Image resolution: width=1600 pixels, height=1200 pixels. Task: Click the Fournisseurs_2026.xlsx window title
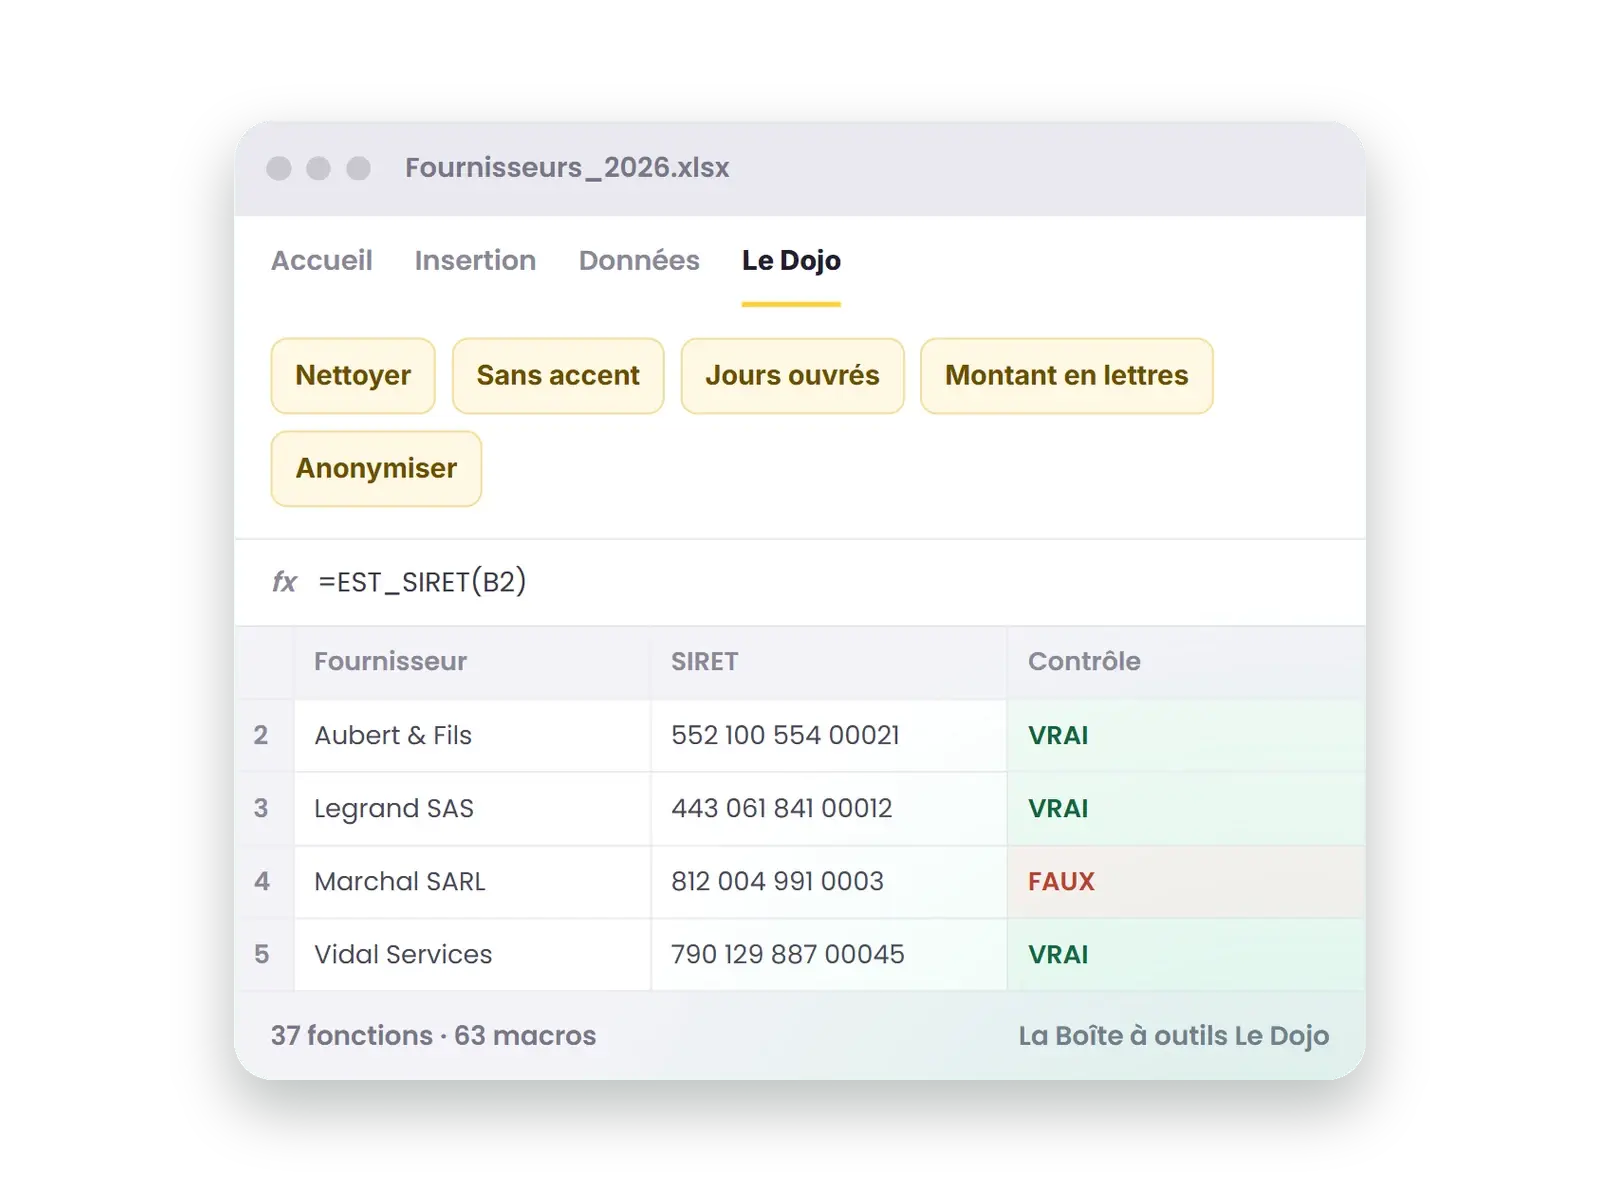pyautogui.click(x=567, y=167)
